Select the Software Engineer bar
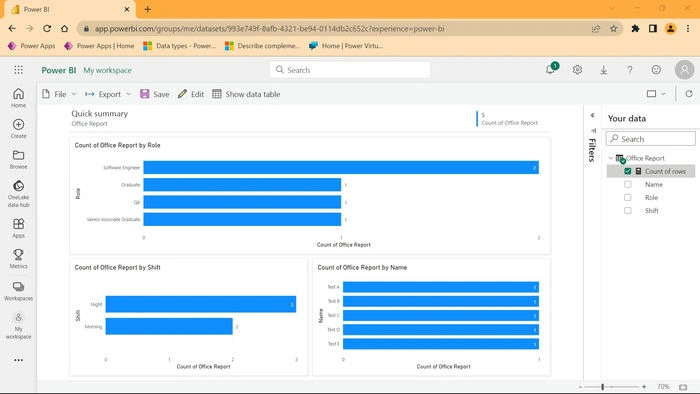 click(341, 167)
